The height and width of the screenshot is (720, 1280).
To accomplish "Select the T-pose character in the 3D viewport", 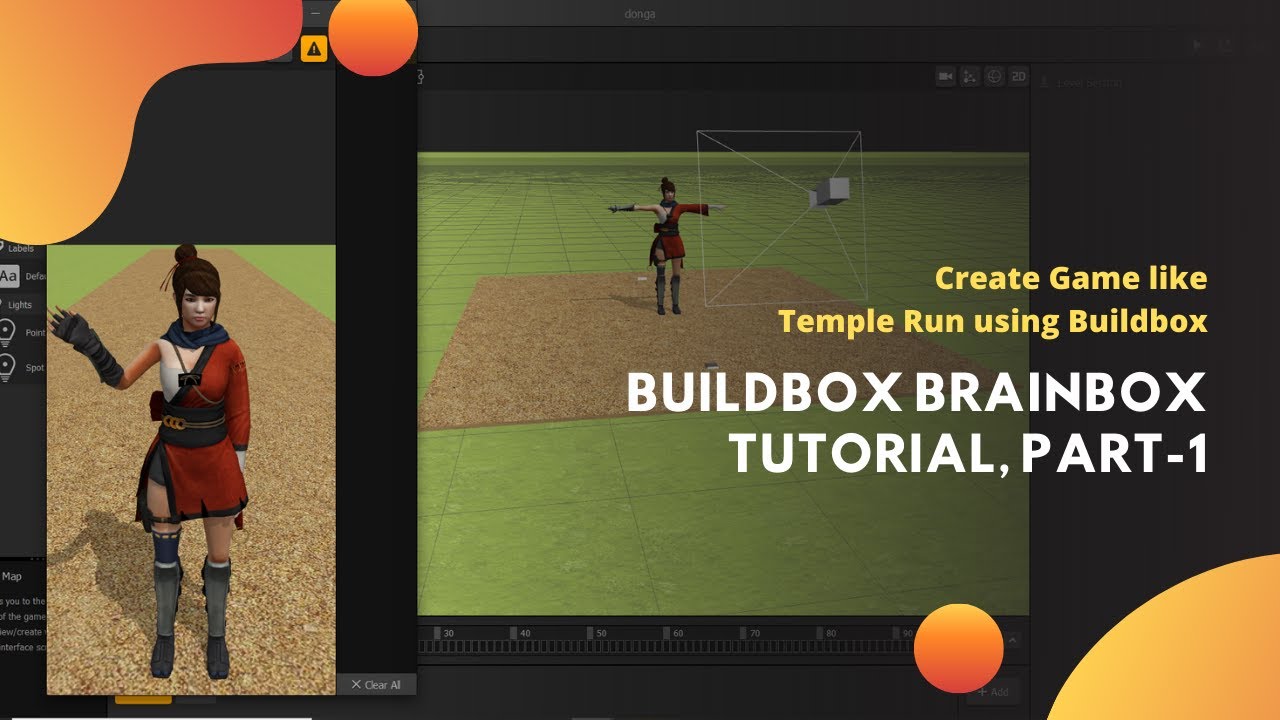I will coord(666,245).
